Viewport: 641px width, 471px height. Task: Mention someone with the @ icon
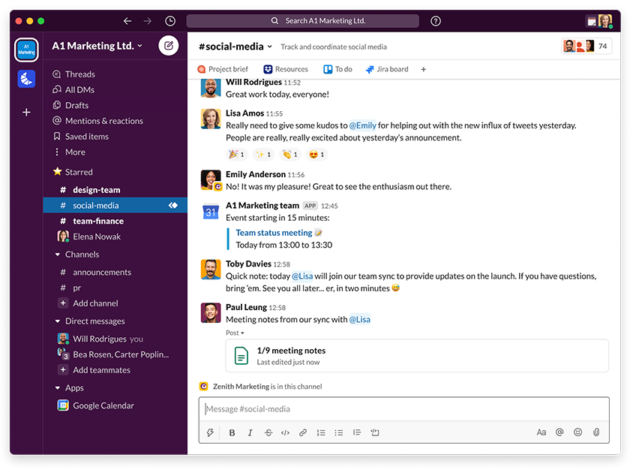pos(560,432)
